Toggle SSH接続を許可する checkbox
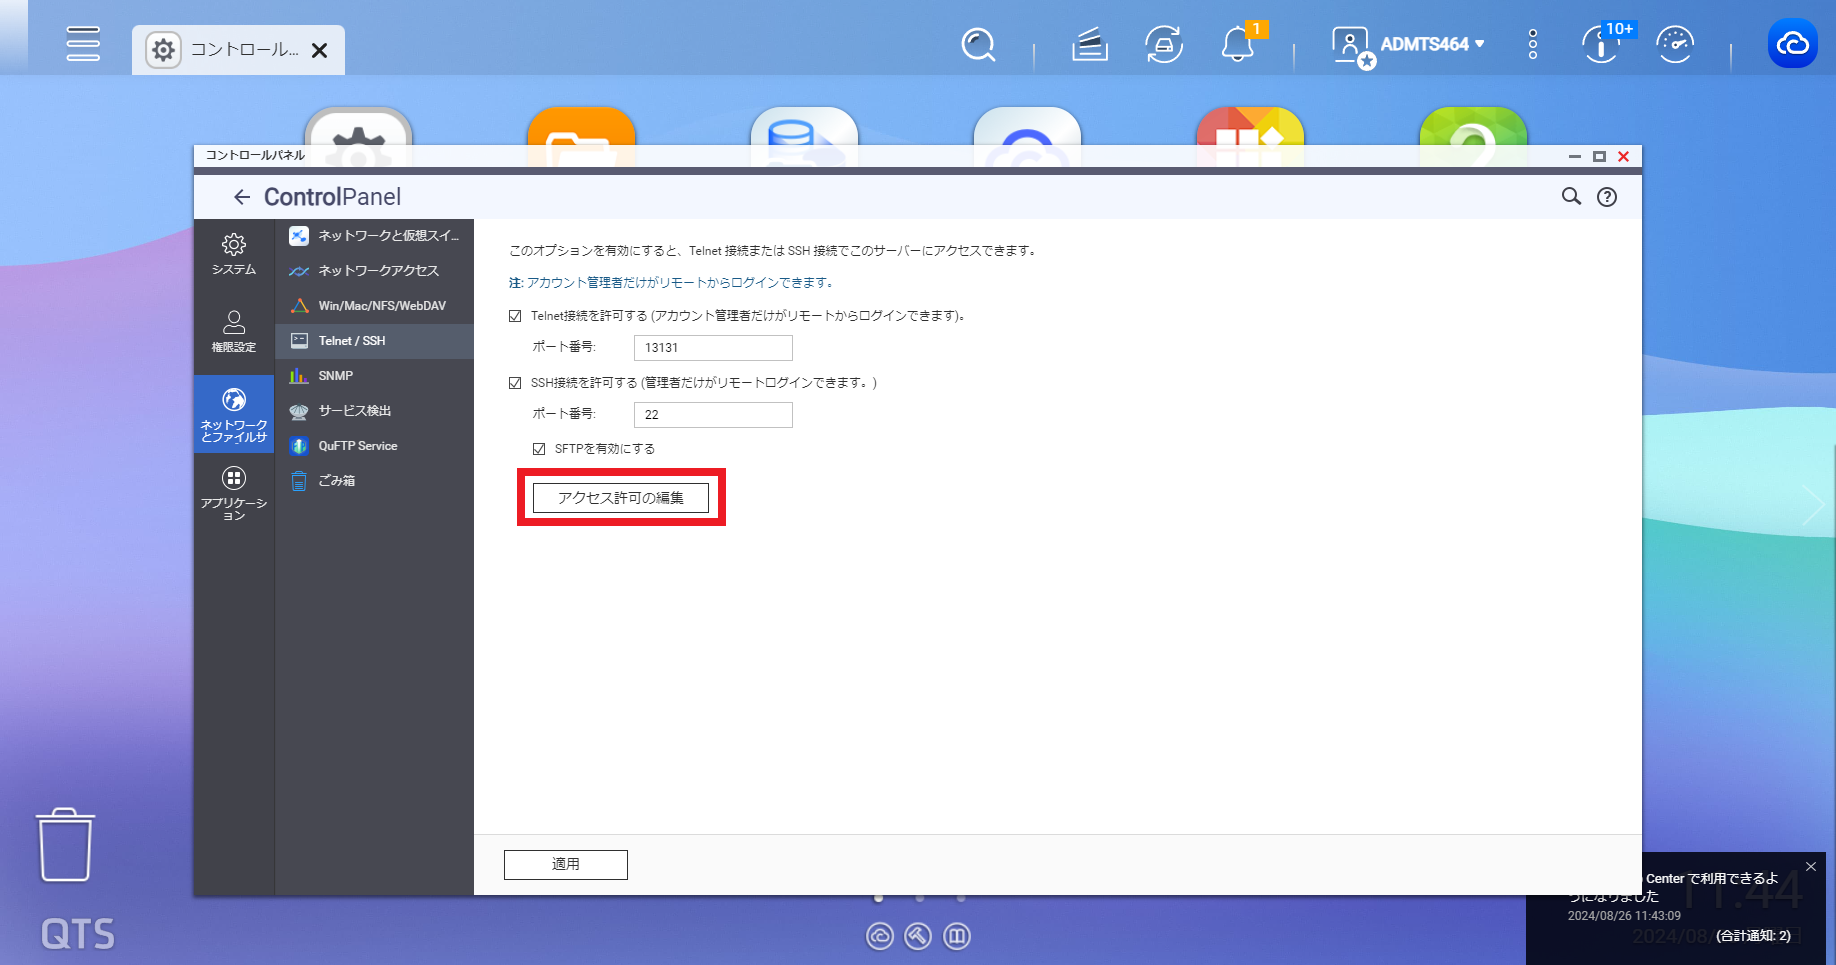 (515, 383)
